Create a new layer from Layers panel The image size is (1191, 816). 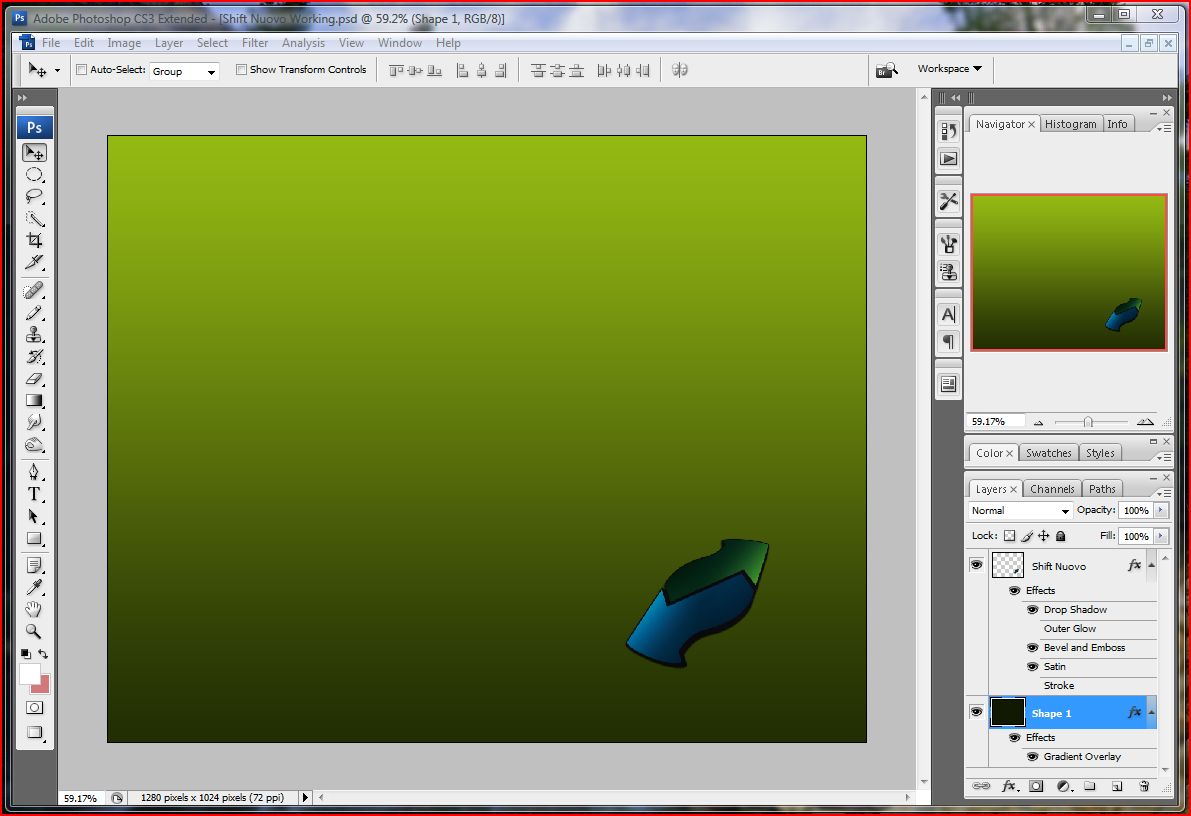tap(1117, 787)
